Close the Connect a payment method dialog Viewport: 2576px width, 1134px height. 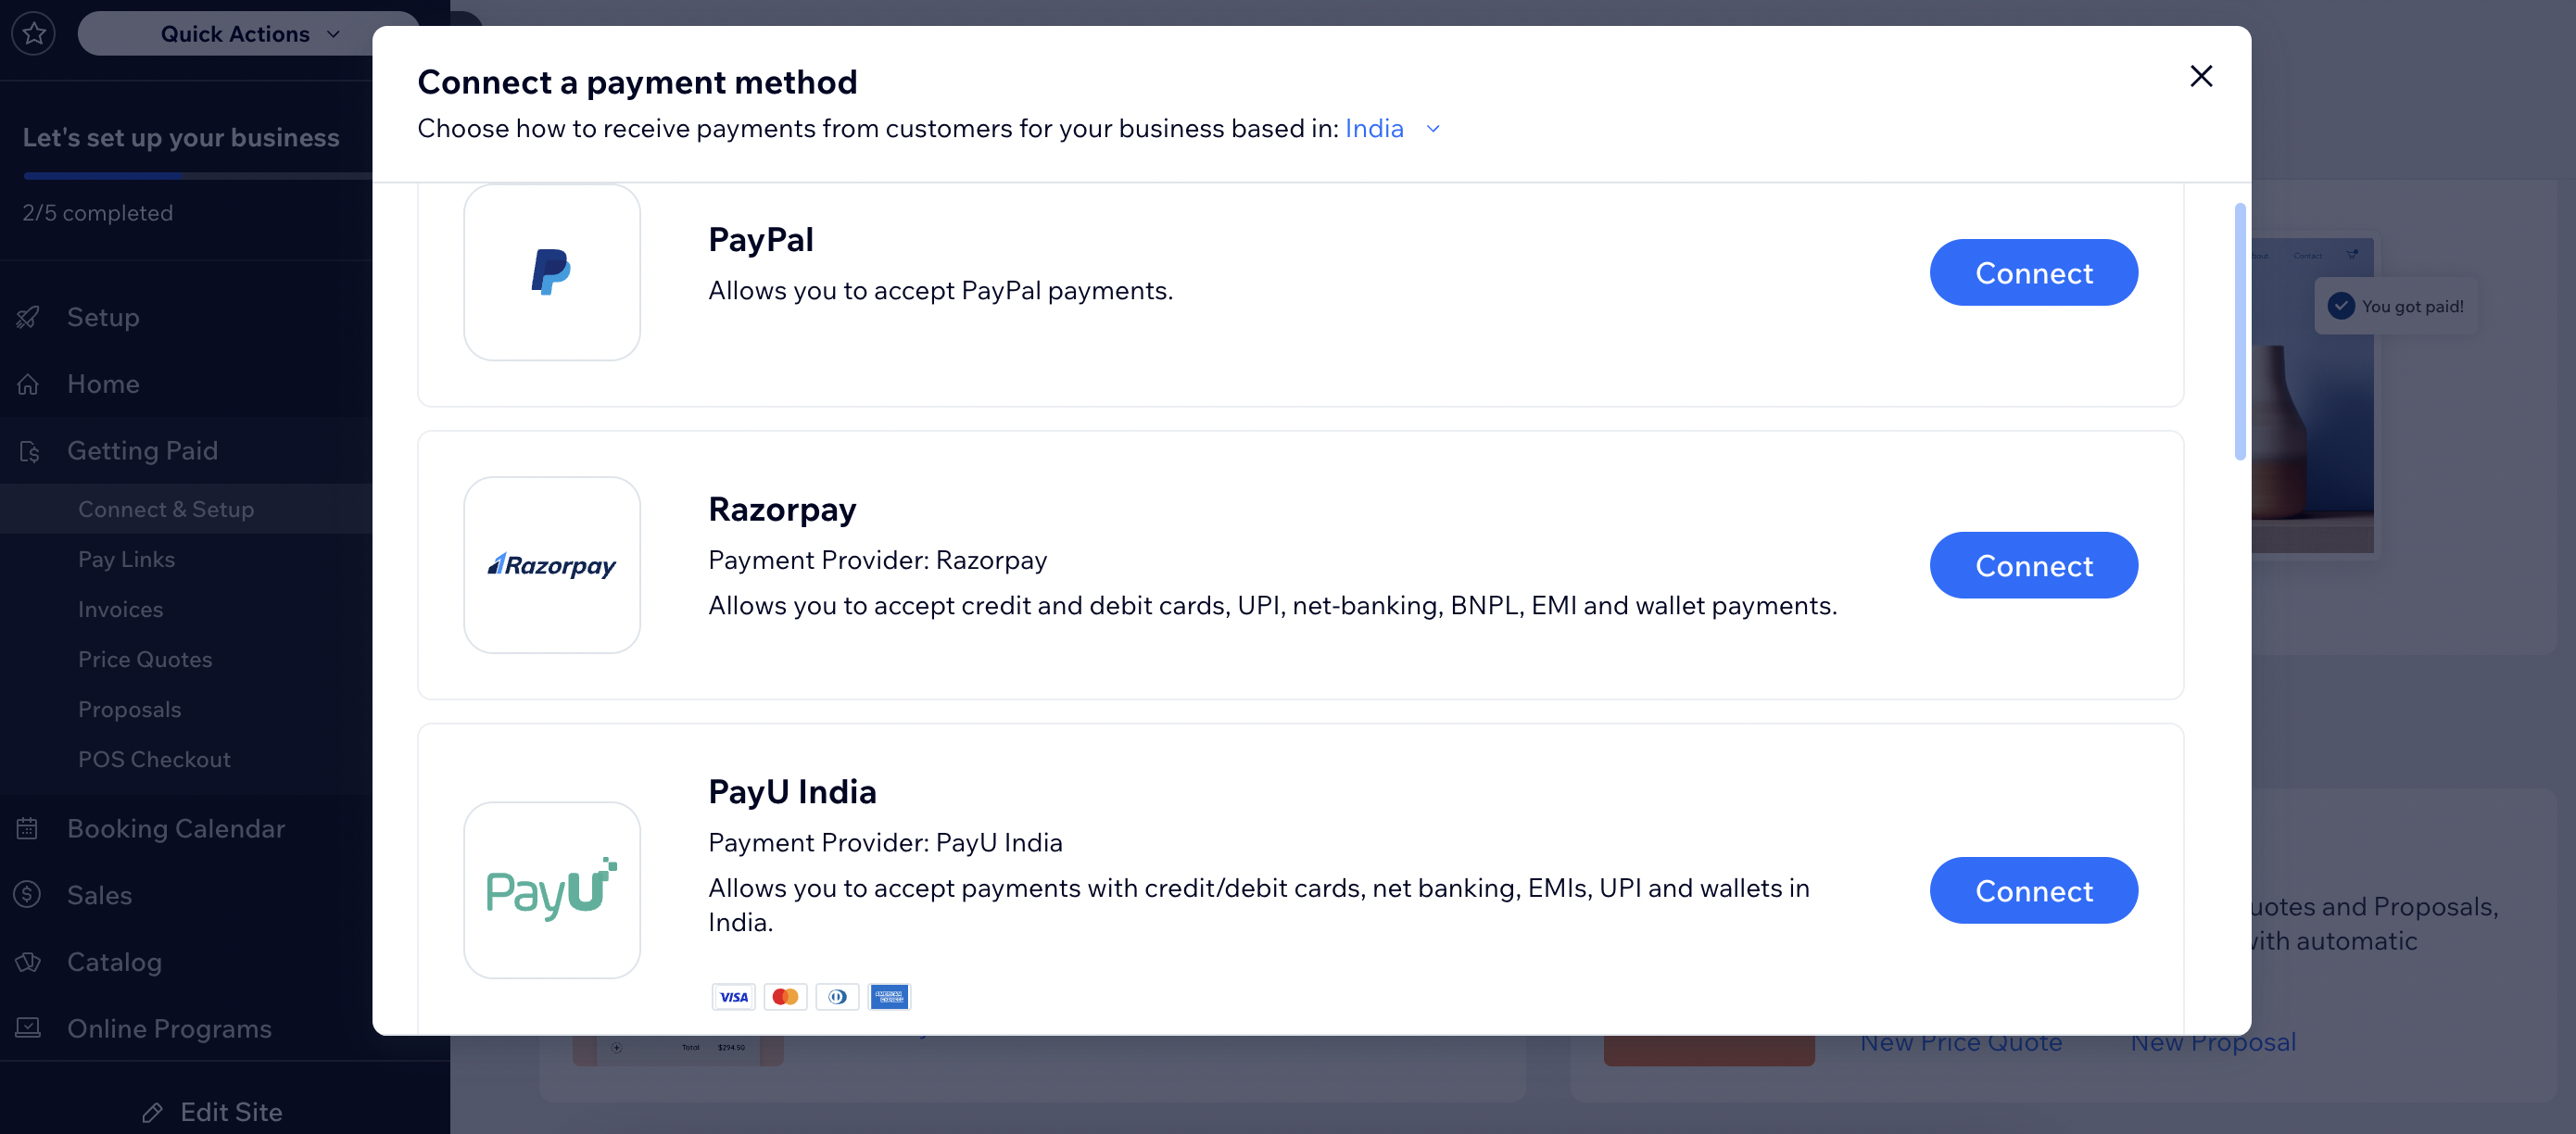point(2200,76)
